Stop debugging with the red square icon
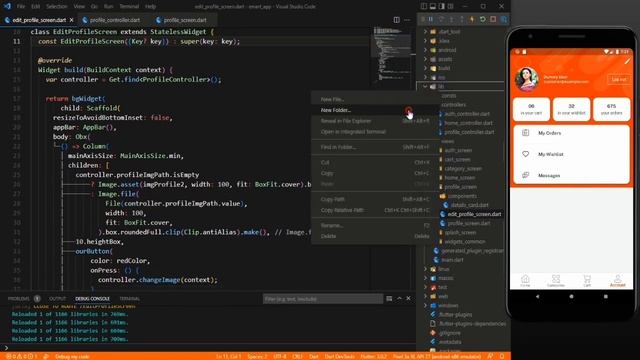 point(493,19)
